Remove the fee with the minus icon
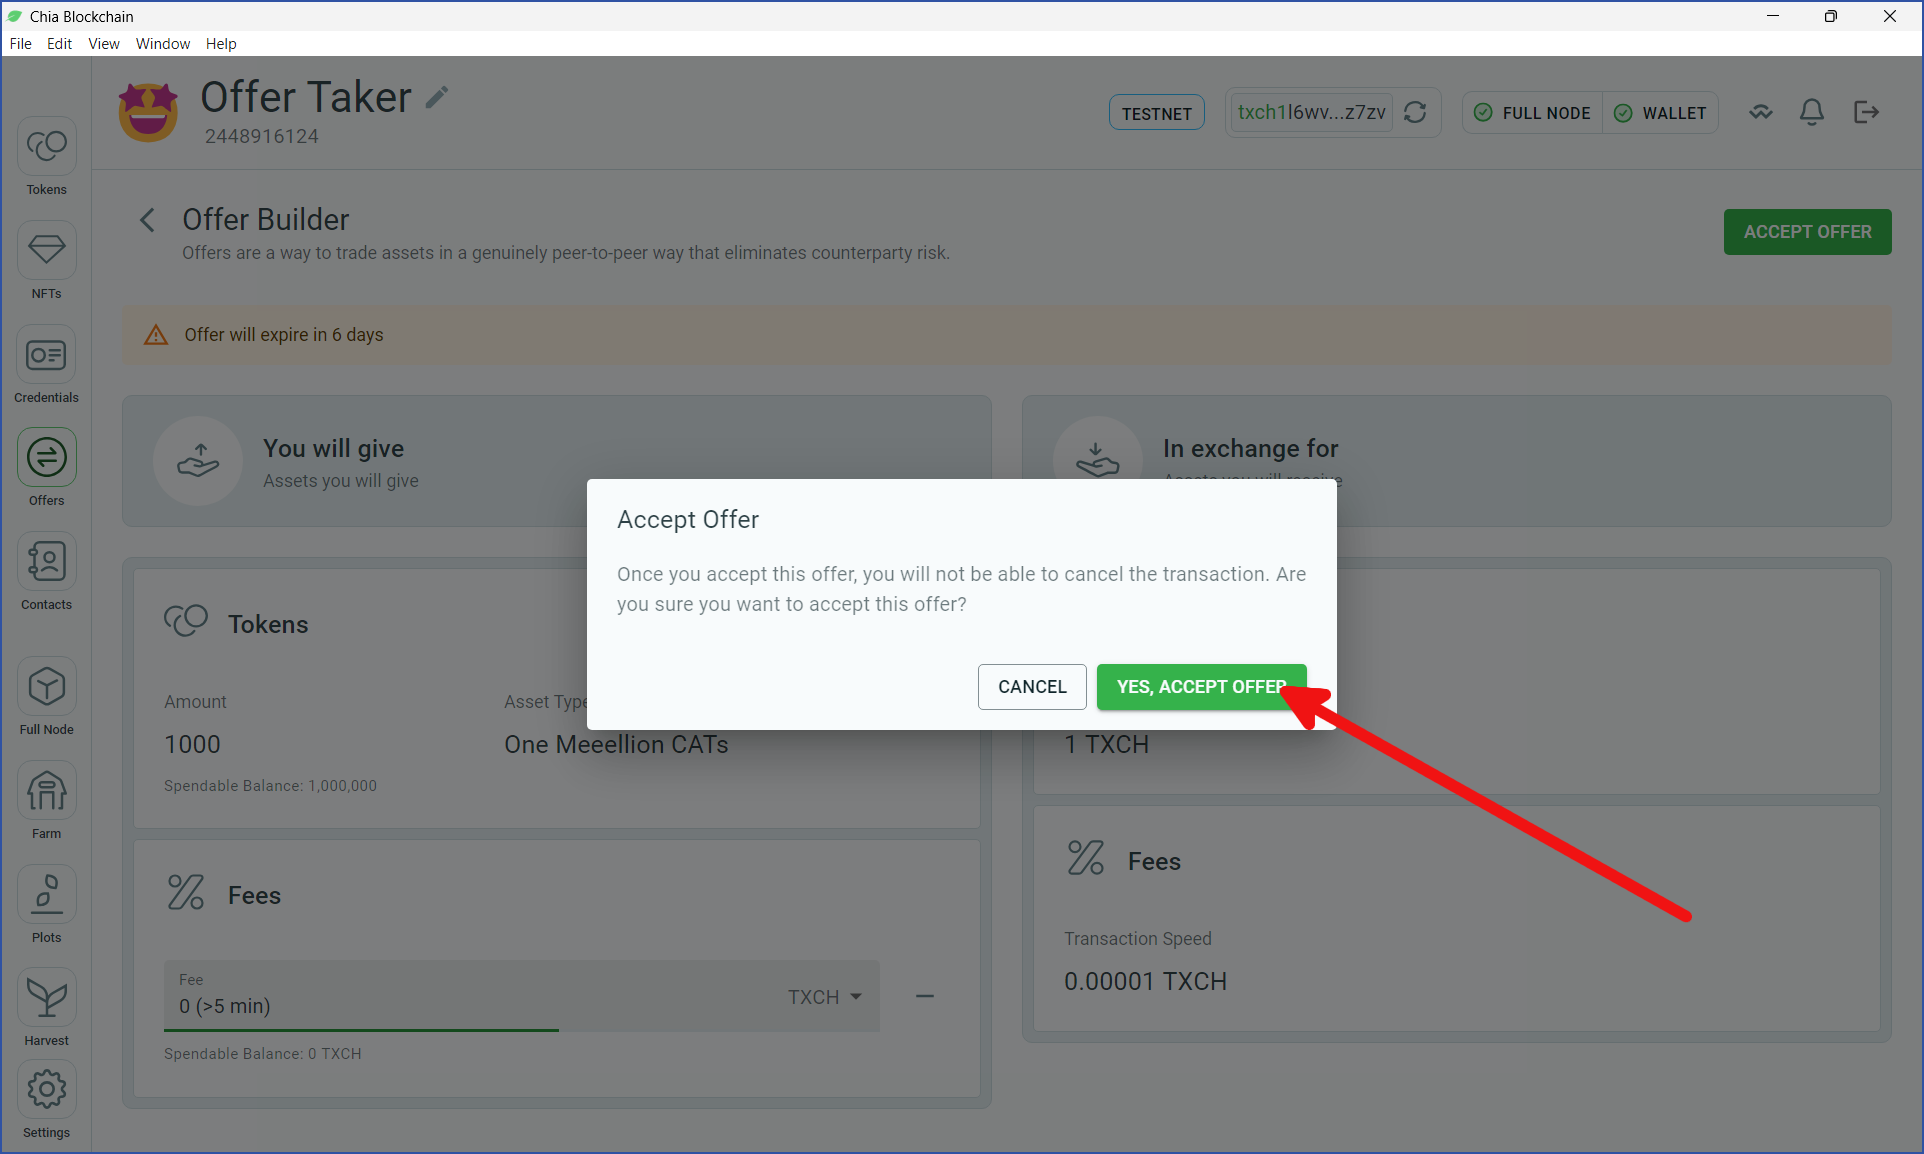Image resolution: width=1924 pixels, height=1154 pixels. click(925, 996)
